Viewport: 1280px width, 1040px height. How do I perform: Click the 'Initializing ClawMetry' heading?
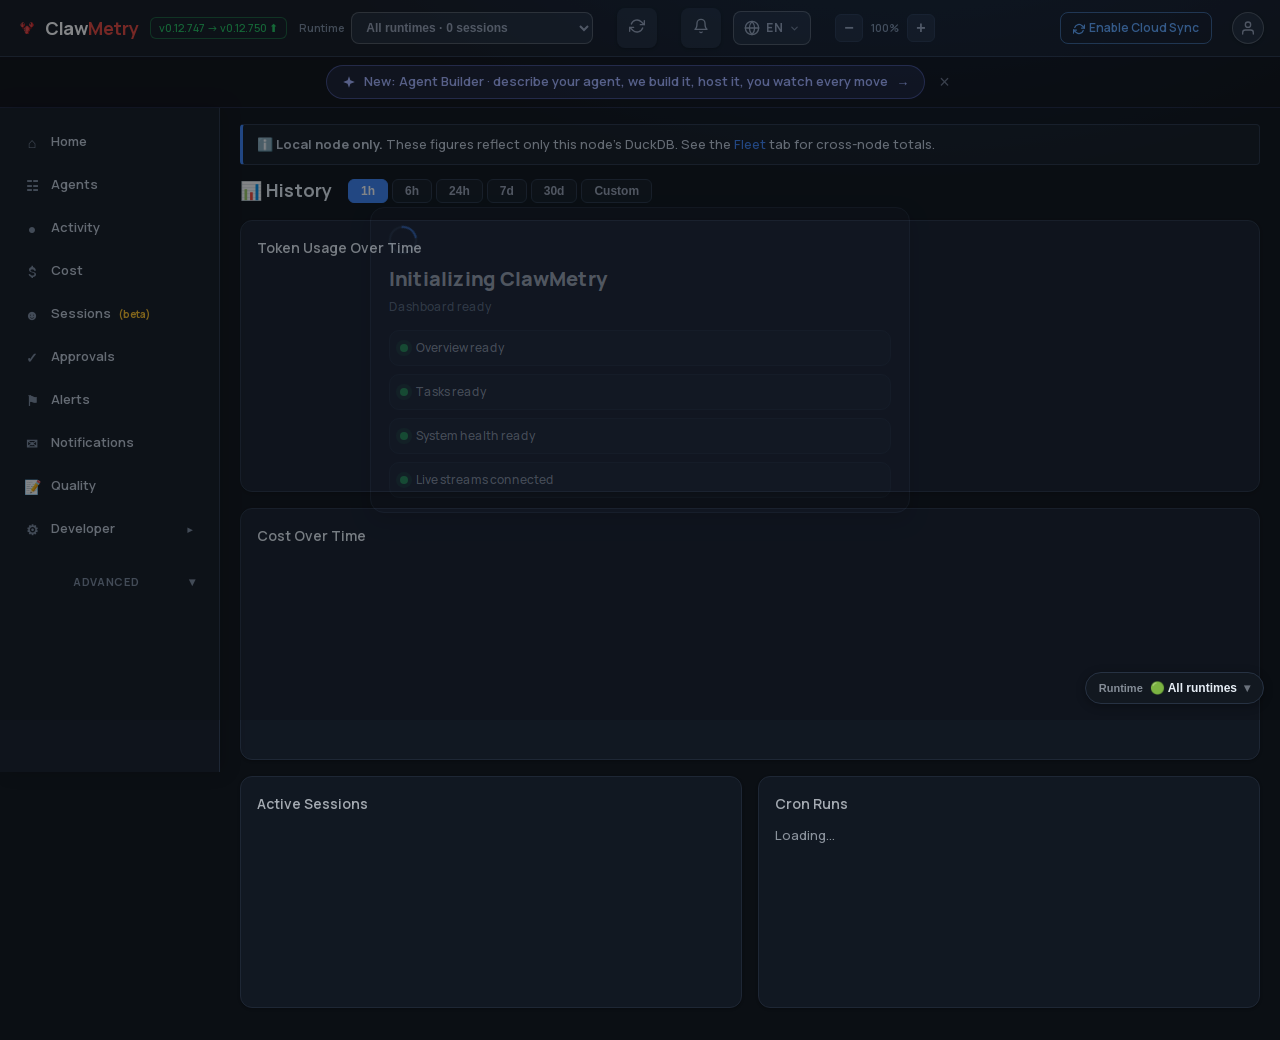click(x=498, y=280)
